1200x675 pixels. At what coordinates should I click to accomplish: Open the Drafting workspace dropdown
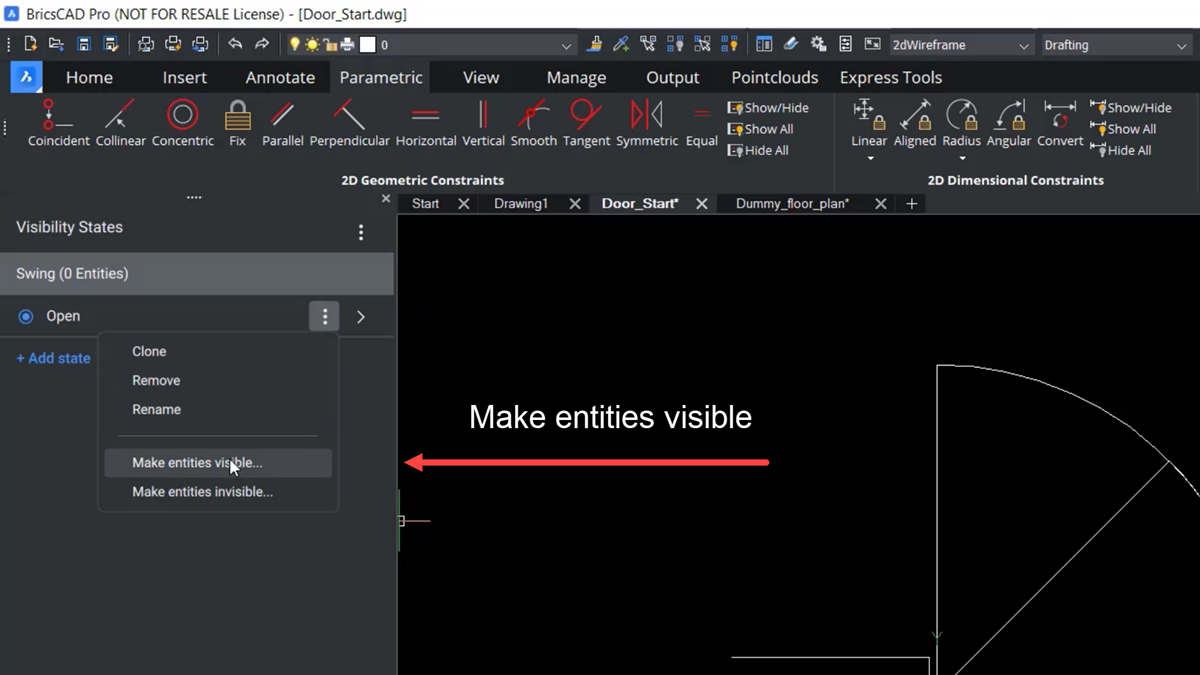coord(1113,44)
